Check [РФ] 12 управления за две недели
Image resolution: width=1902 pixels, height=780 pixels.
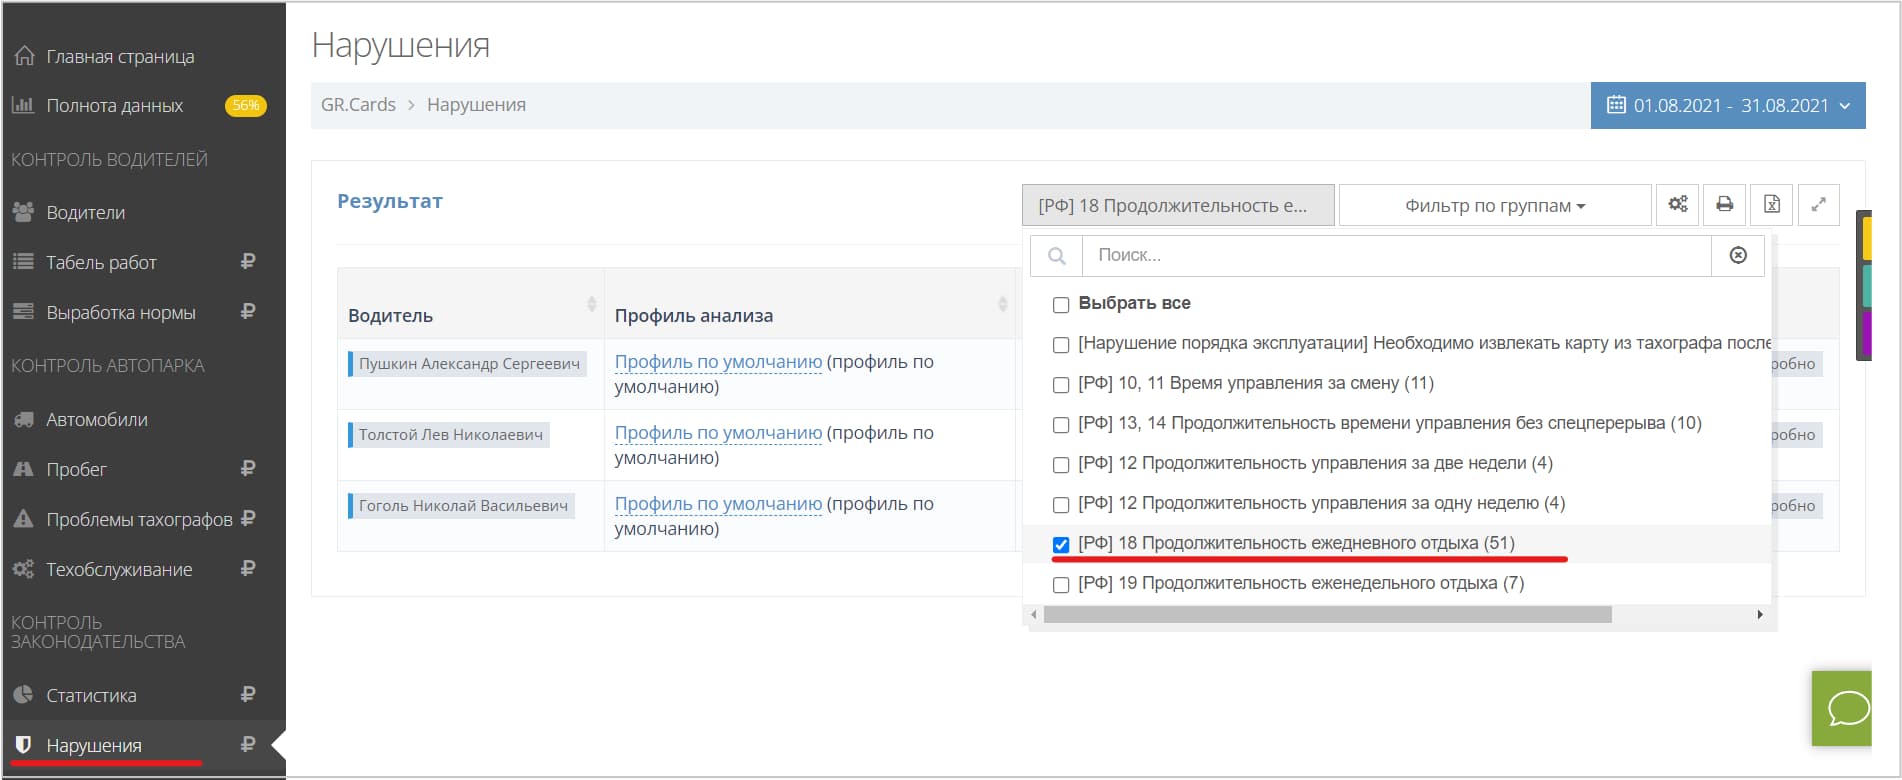pyautogui.click(x=1061, y=464)
